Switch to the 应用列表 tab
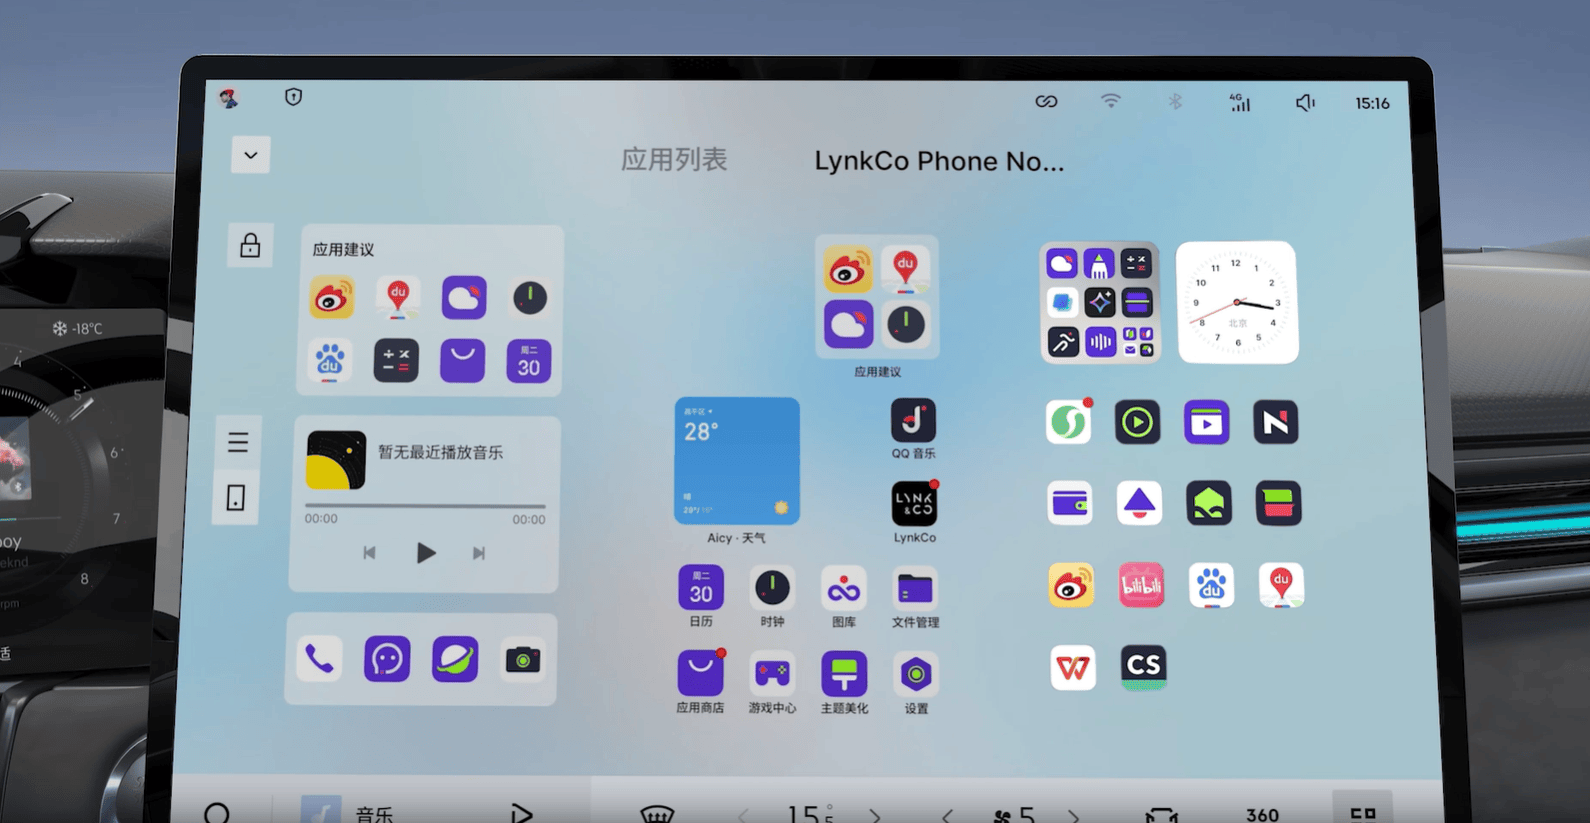1590x823 pixels. 674,160
